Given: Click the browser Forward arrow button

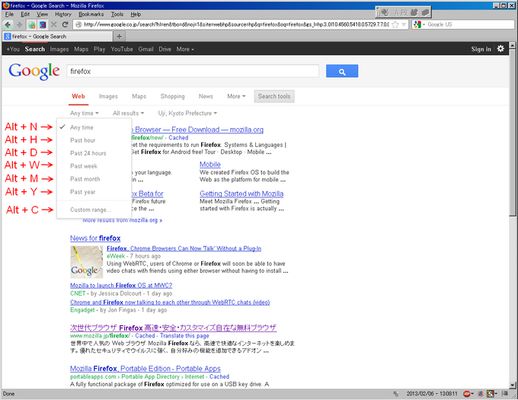Looking at the screenshot, I should tap(19, 25).
